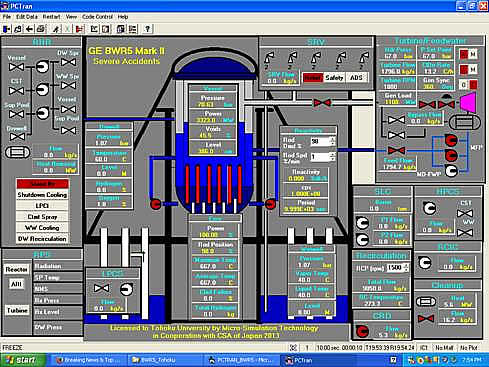Click the red main steam isolation valve

click(x=322, y=103)
